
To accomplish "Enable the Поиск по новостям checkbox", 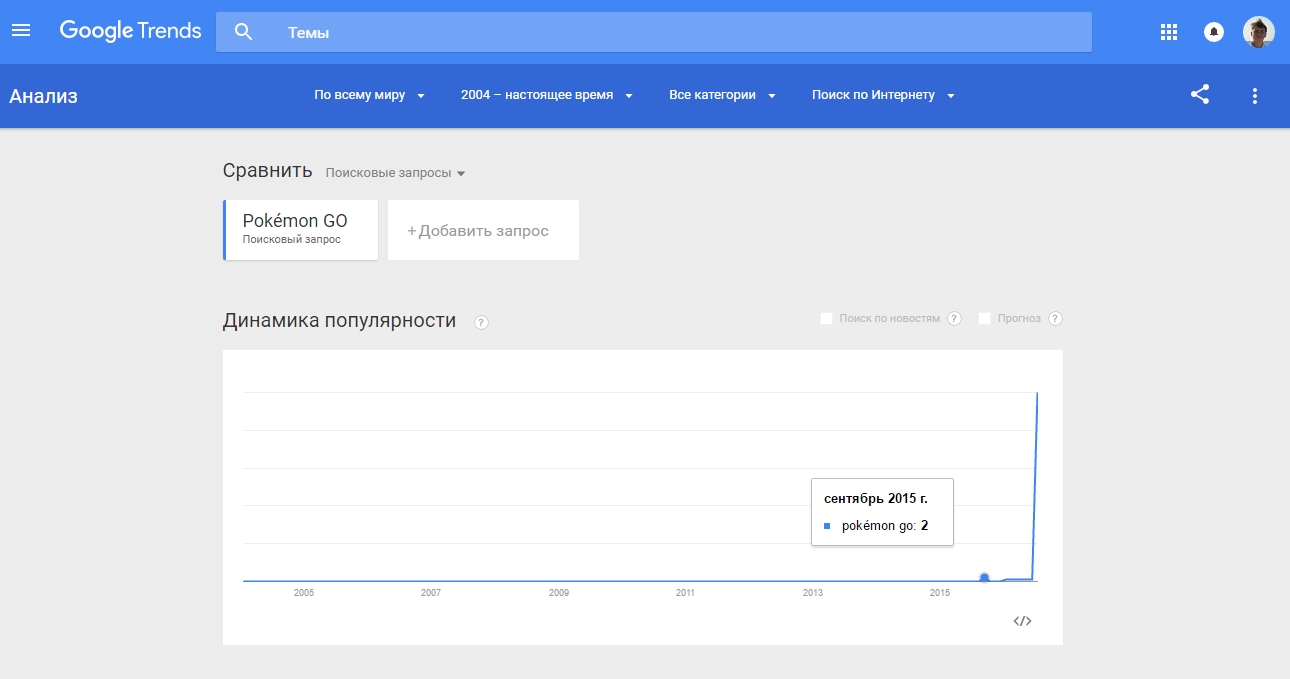I will pyautogui.click(x=826, y=318).
